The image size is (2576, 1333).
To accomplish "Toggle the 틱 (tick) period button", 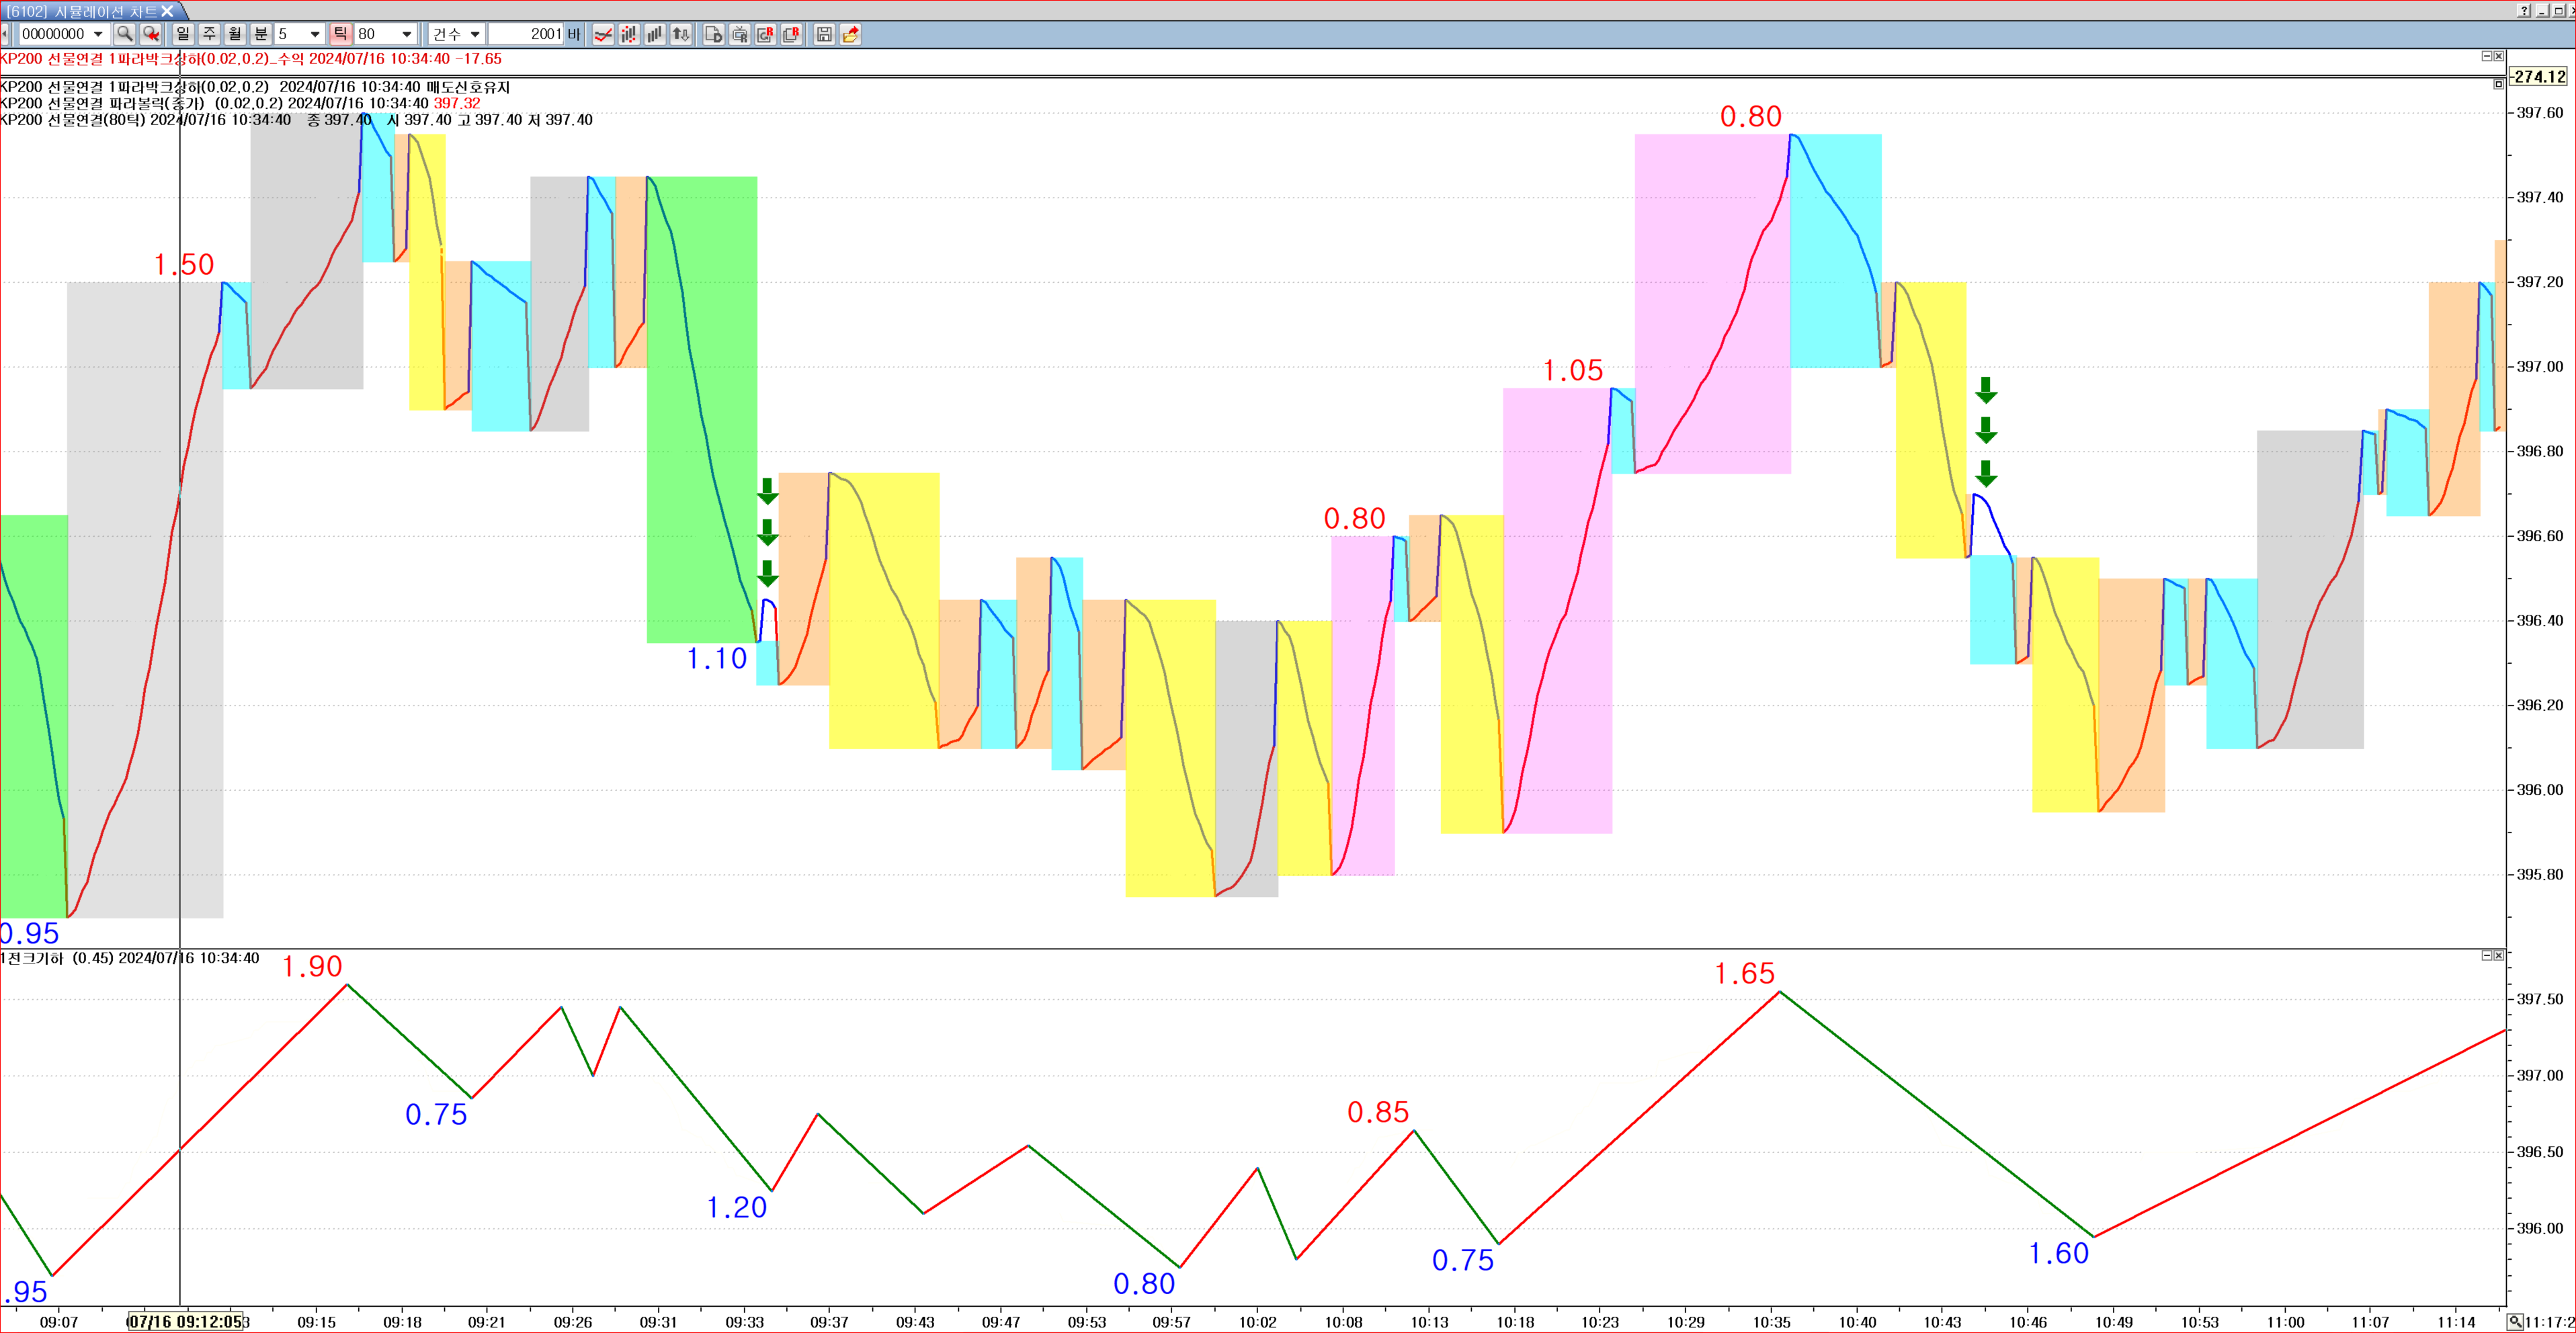I will [x=340, y=34].
